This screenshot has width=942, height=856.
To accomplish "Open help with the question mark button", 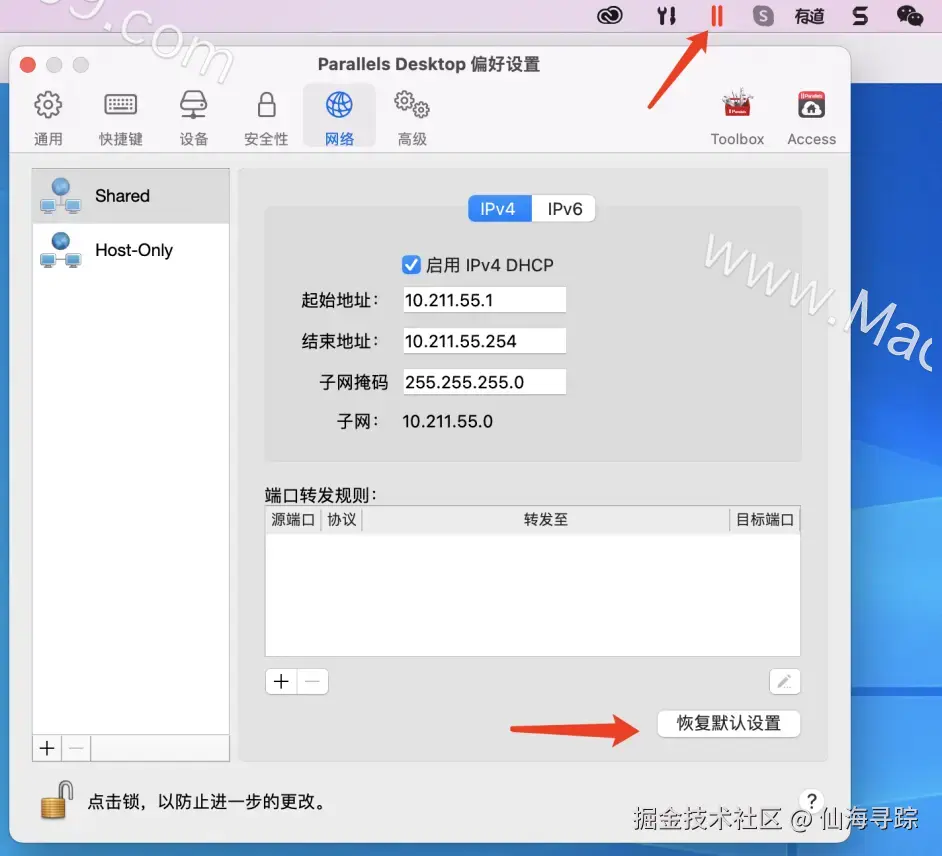I will coord(812,801).
